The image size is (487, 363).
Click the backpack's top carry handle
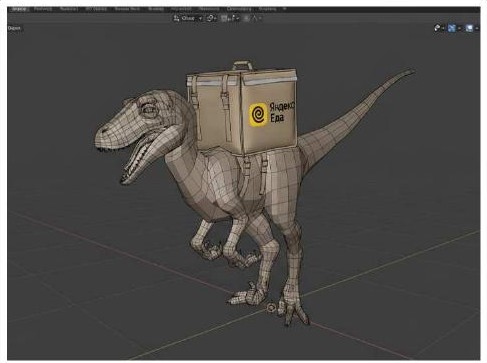tap(243, 65)
